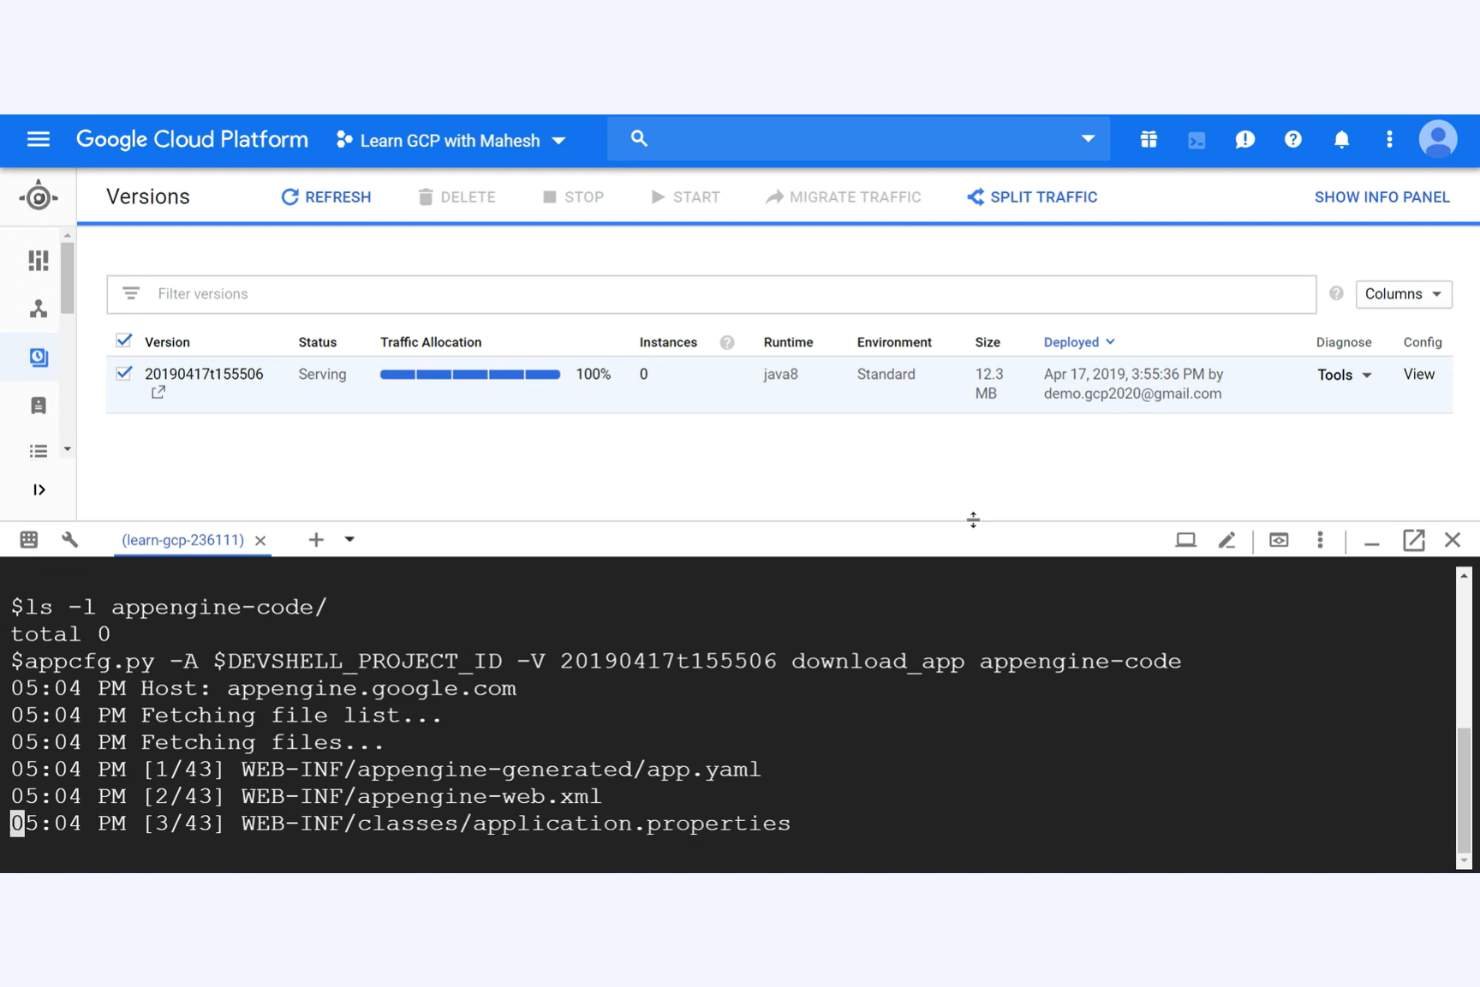Uncheck the version 20190417t155506 row checkbox

124,373
